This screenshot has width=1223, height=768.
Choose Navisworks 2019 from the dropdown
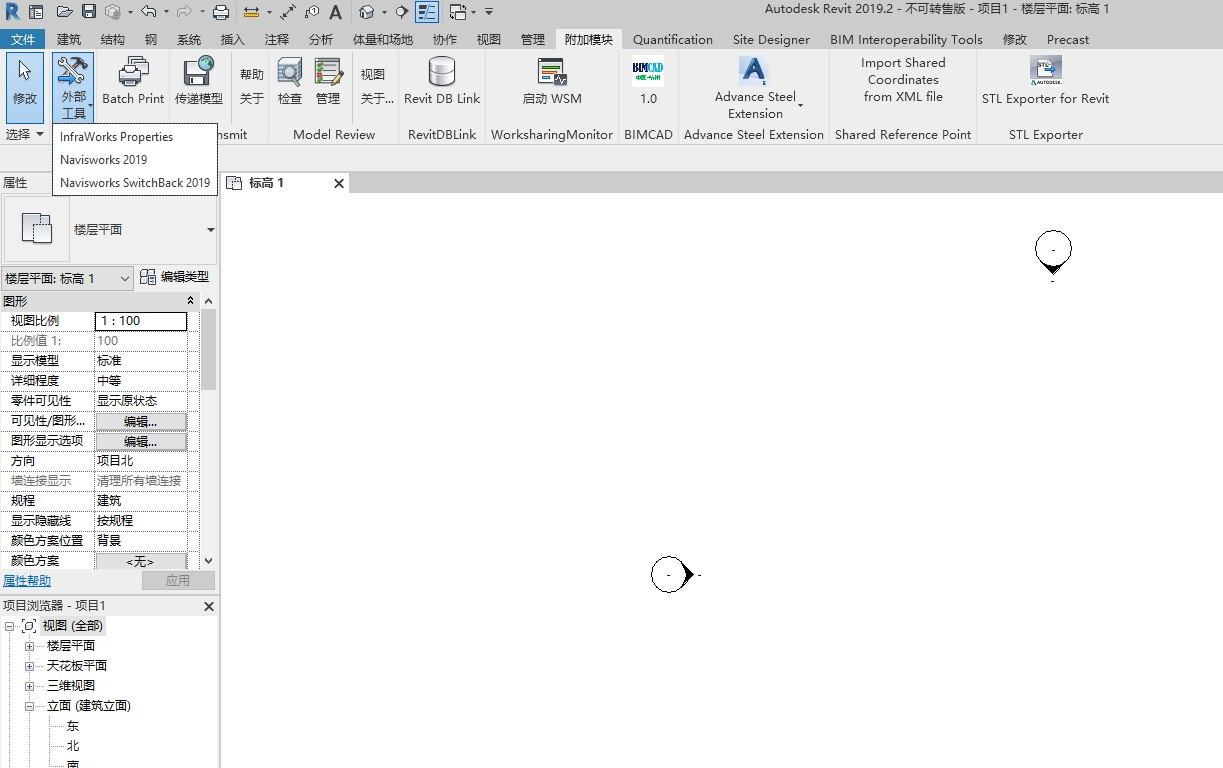[x=134, y=160]
